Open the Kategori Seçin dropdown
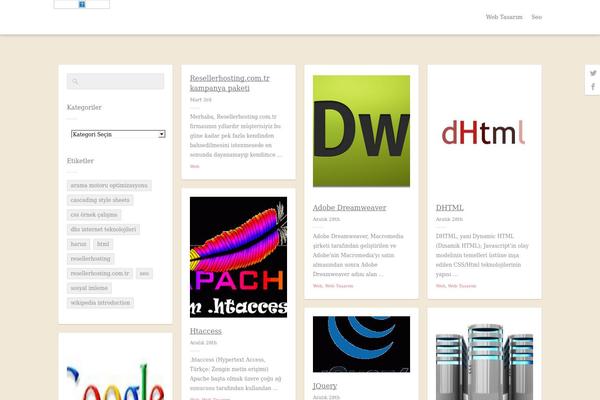Viewport: 600px width, 400px height. [118, 134]
